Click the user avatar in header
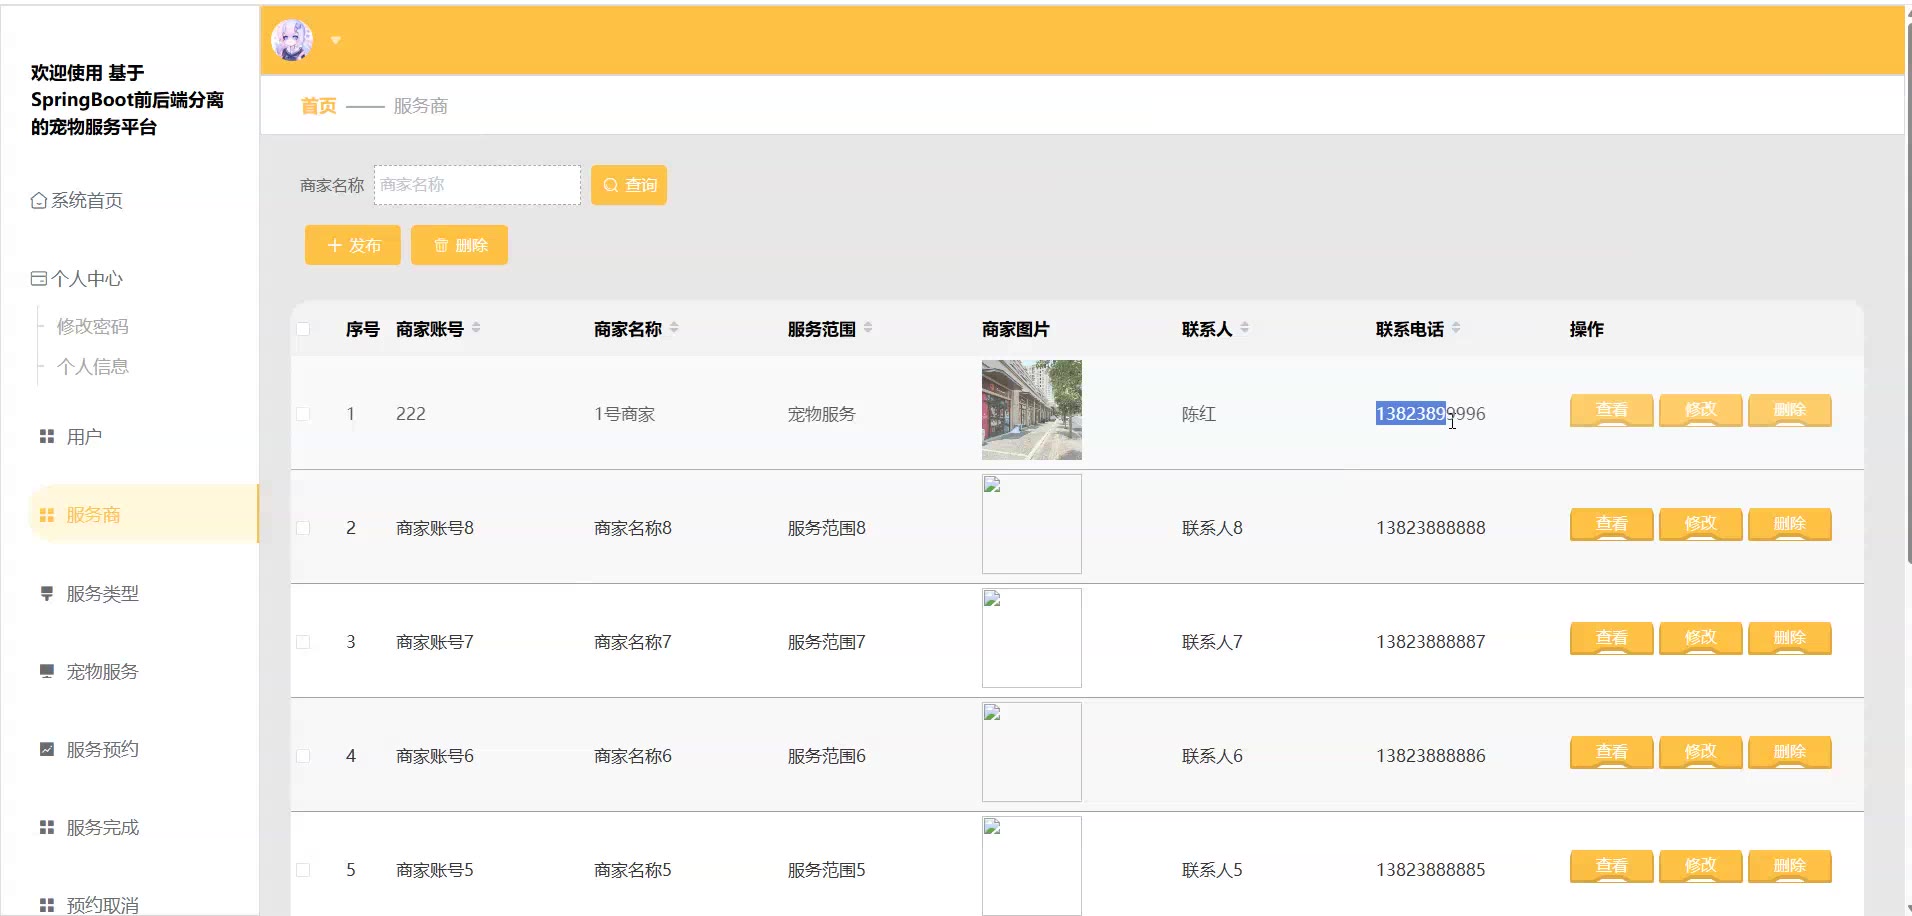Screen dimensions: 1912x916 tap(292, 40)
